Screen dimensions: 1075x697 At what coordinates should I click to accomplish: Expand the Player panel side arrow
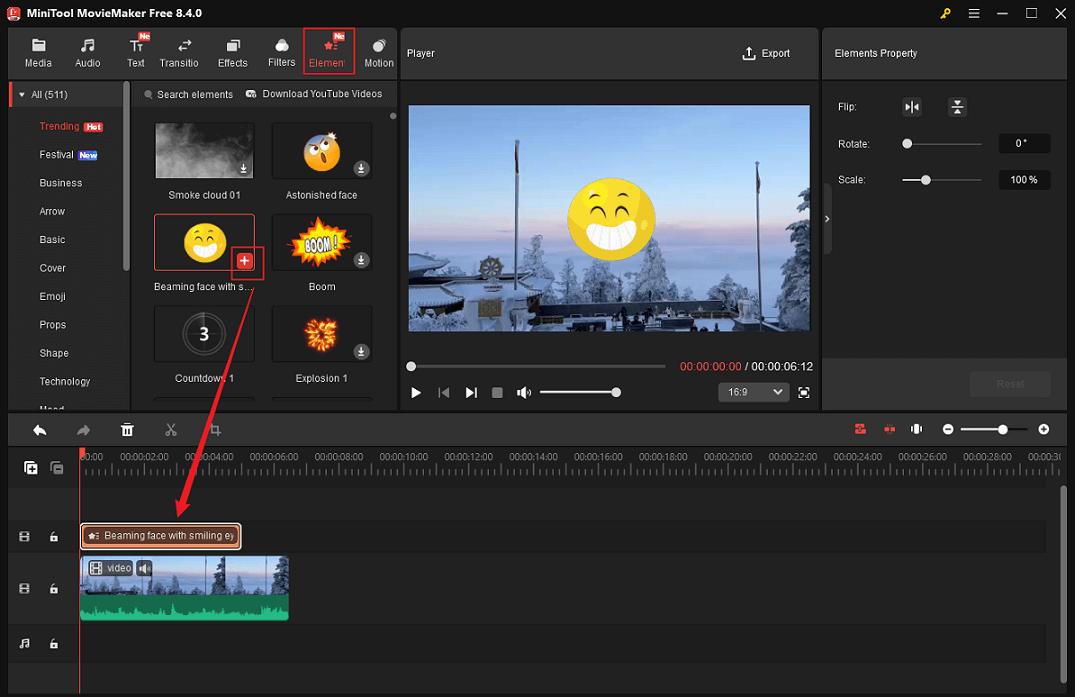(826, 218)
